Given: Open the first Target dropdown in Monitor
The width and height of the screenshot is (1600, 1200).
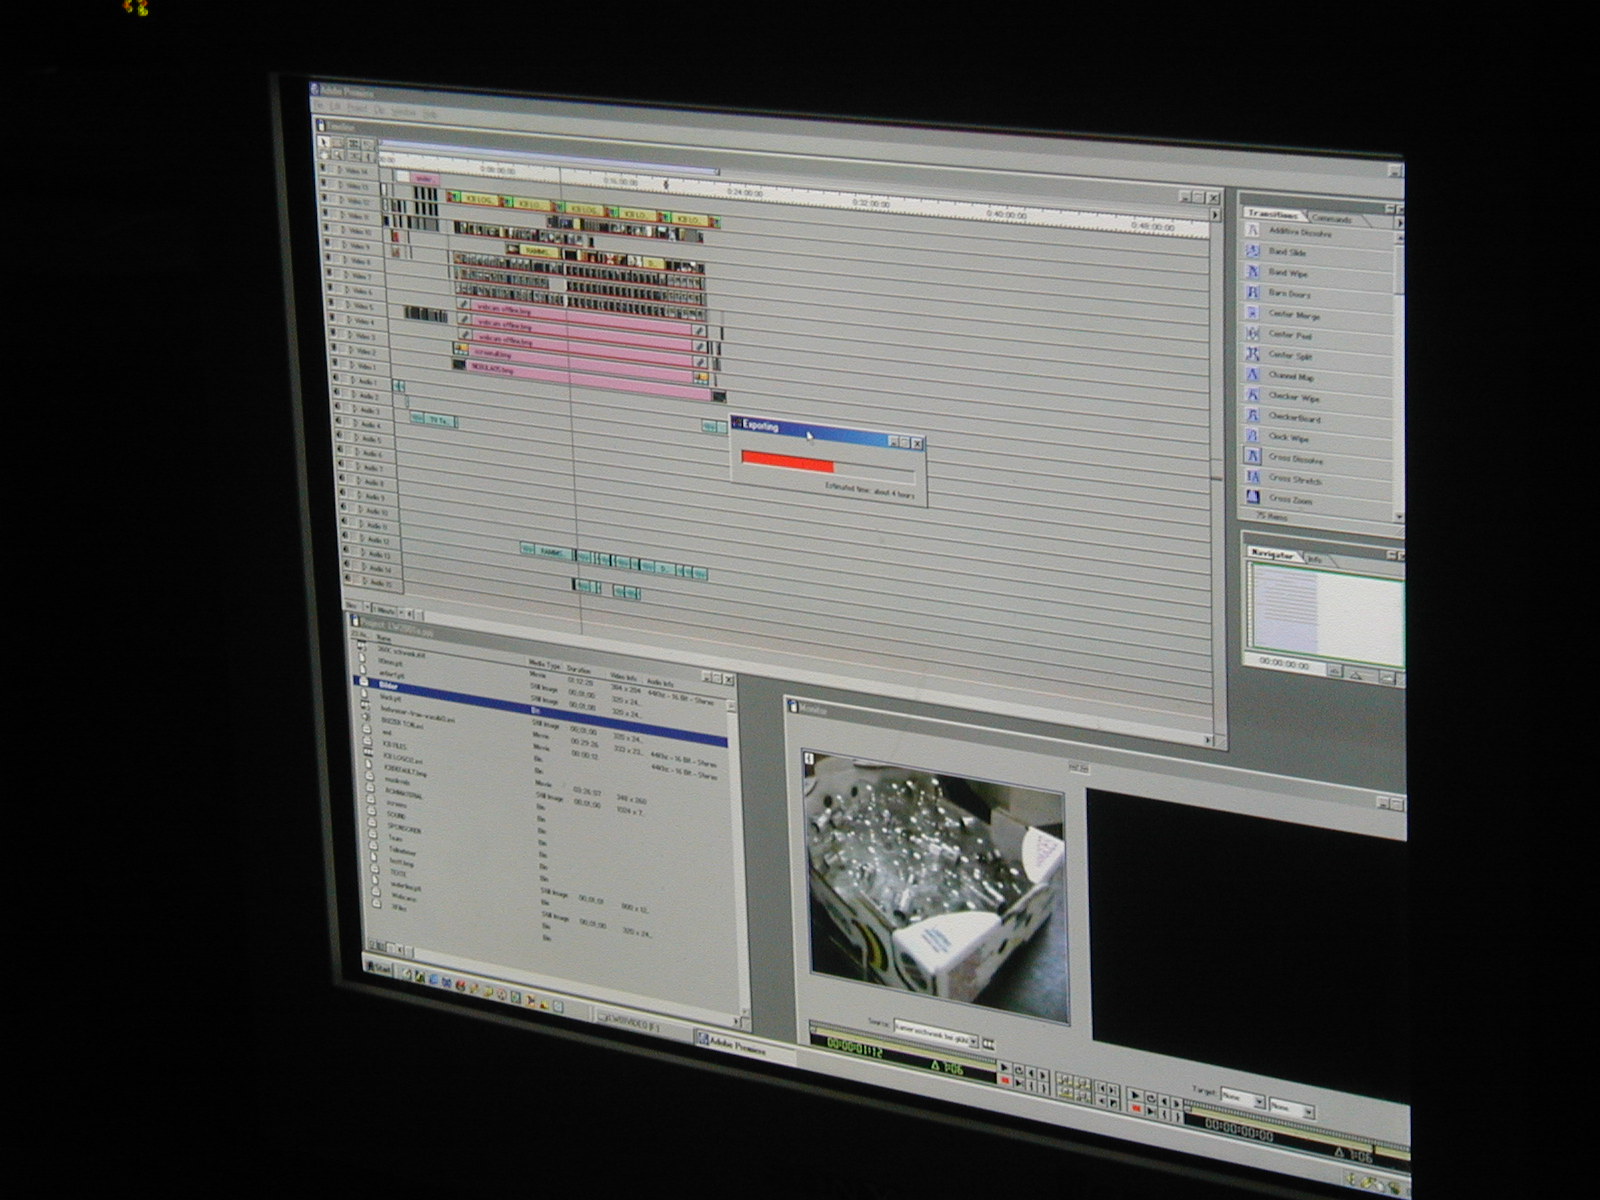Looking at the screenshot, I should click(x=1259, y=1100).
